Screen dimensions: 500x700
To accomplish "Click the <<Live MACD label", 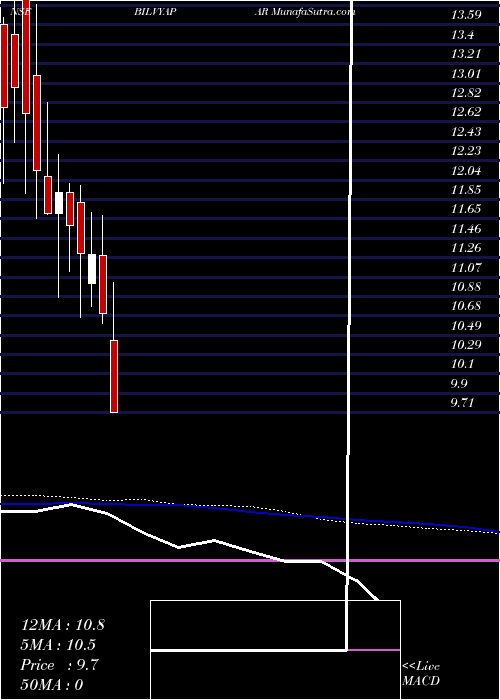I will coord(421,674).
